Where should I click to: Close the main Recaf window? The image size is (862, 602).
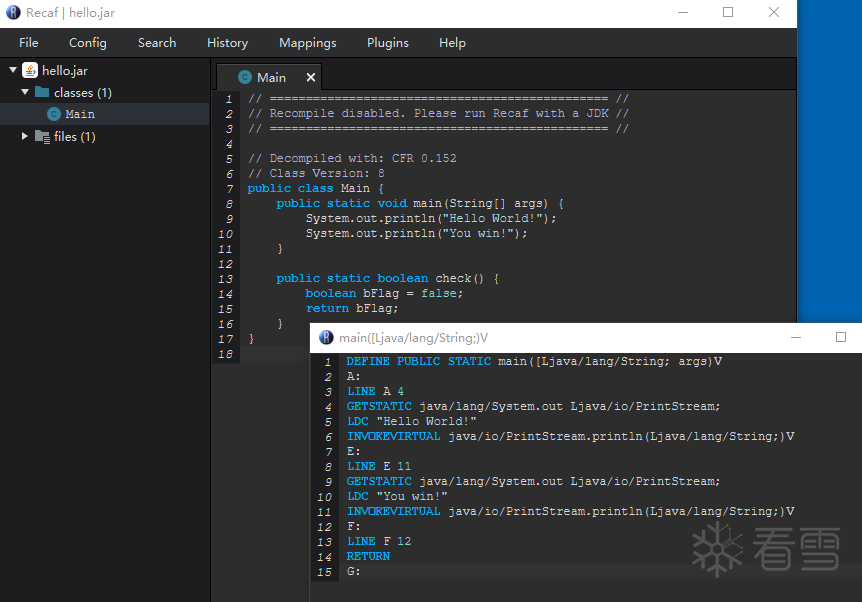(773, 12)
